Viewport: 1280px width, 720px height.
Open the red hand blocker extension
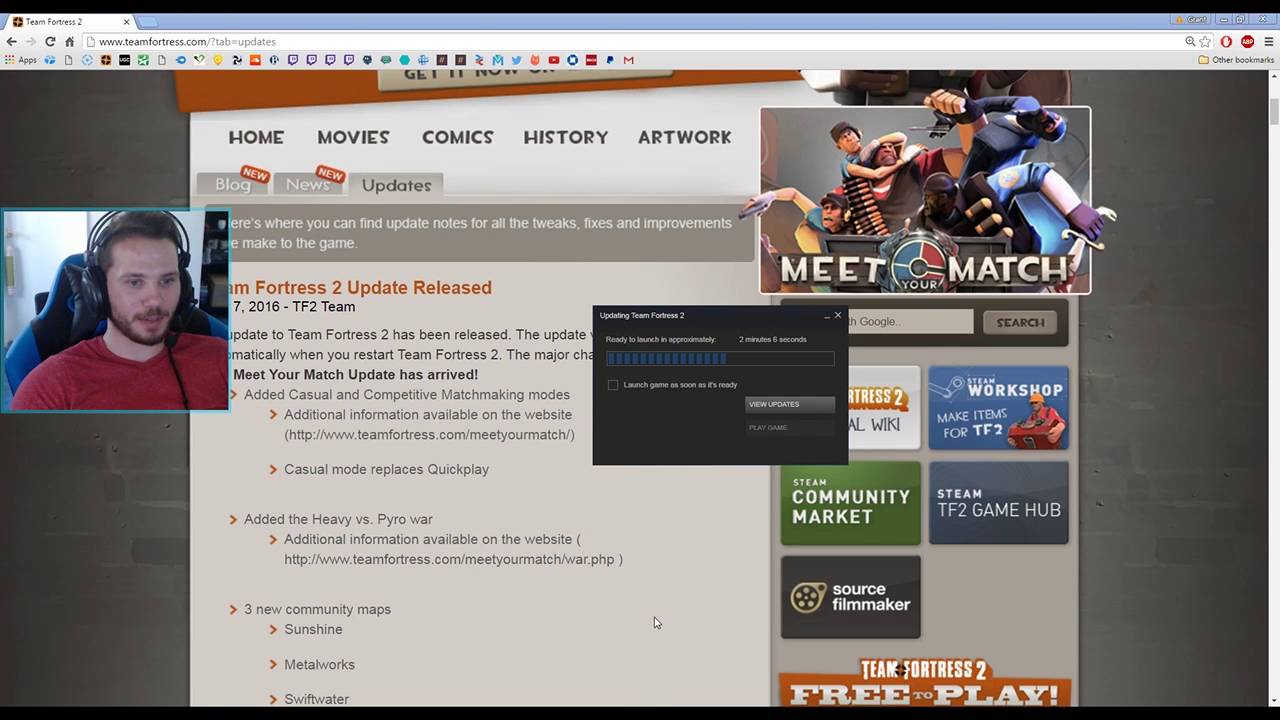pos(1226,41)
